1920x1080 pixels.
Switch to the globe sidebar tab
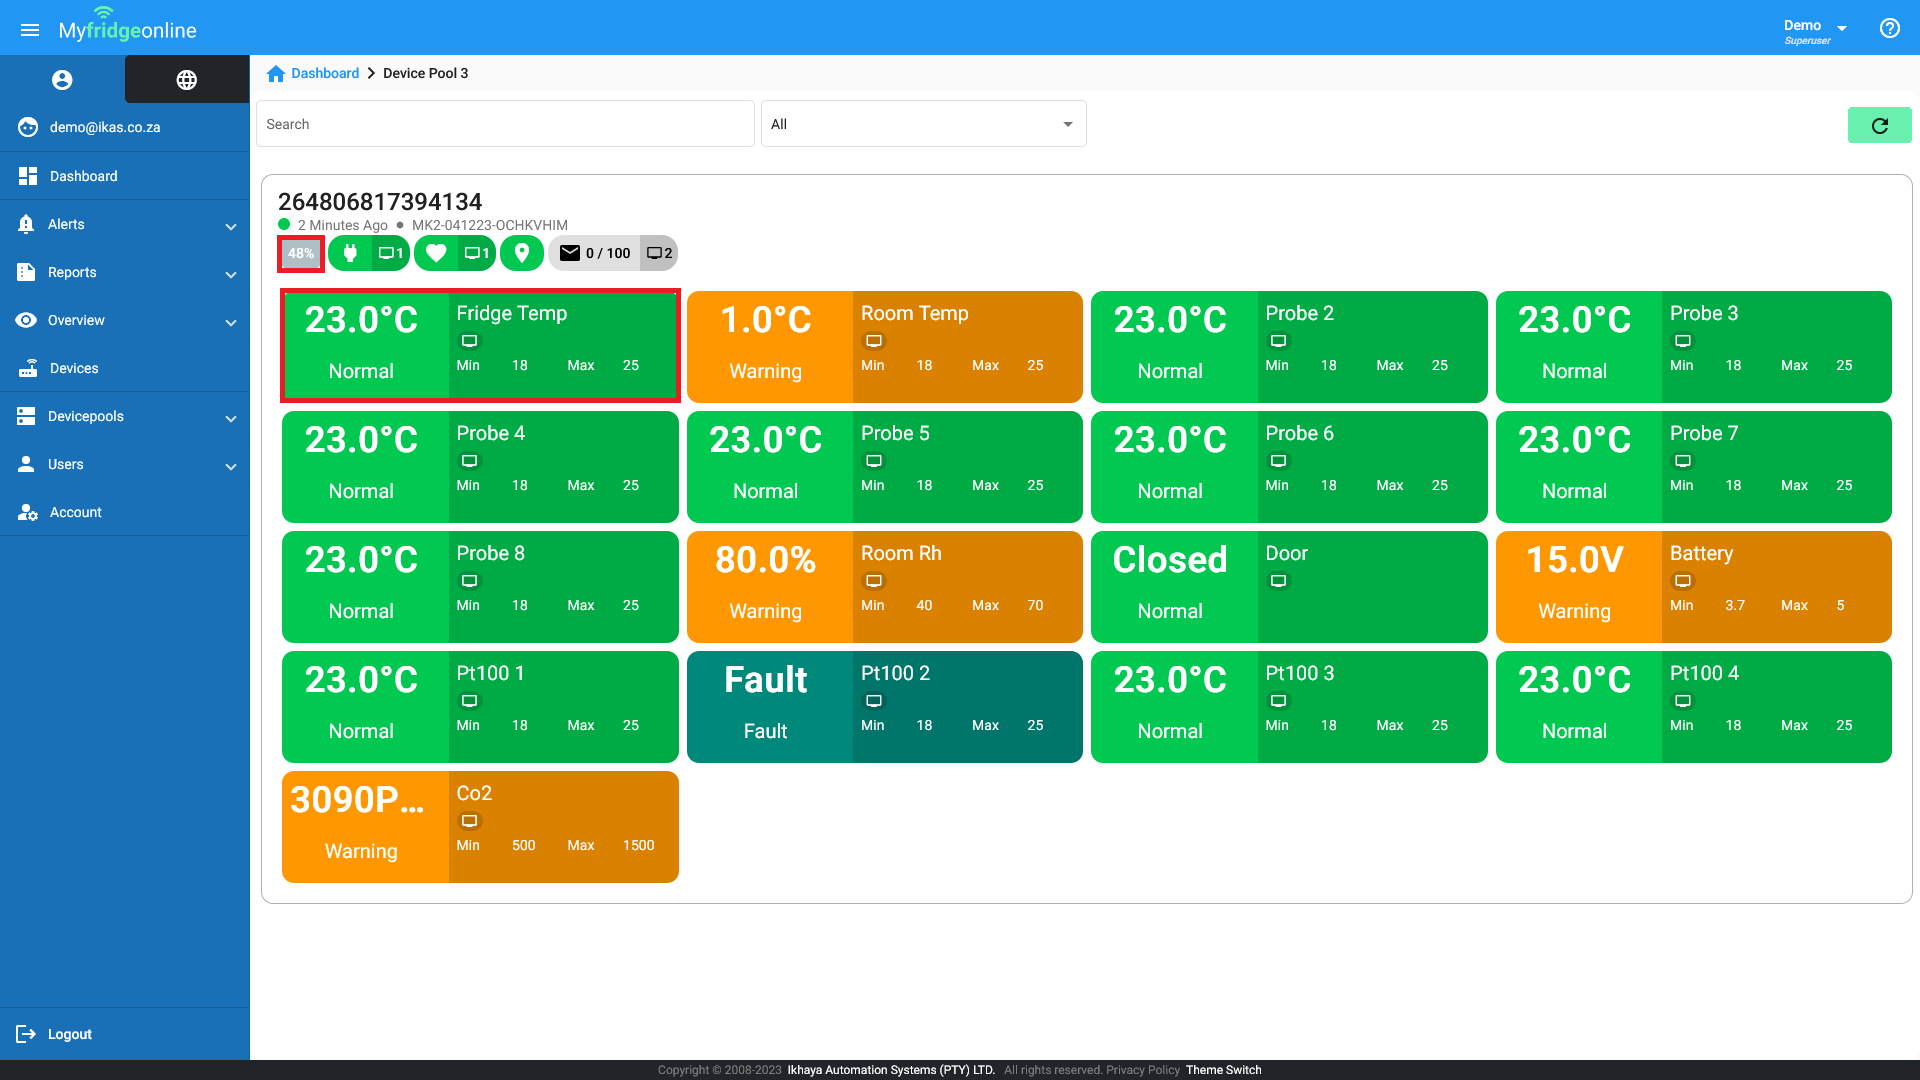coord(187,80)
